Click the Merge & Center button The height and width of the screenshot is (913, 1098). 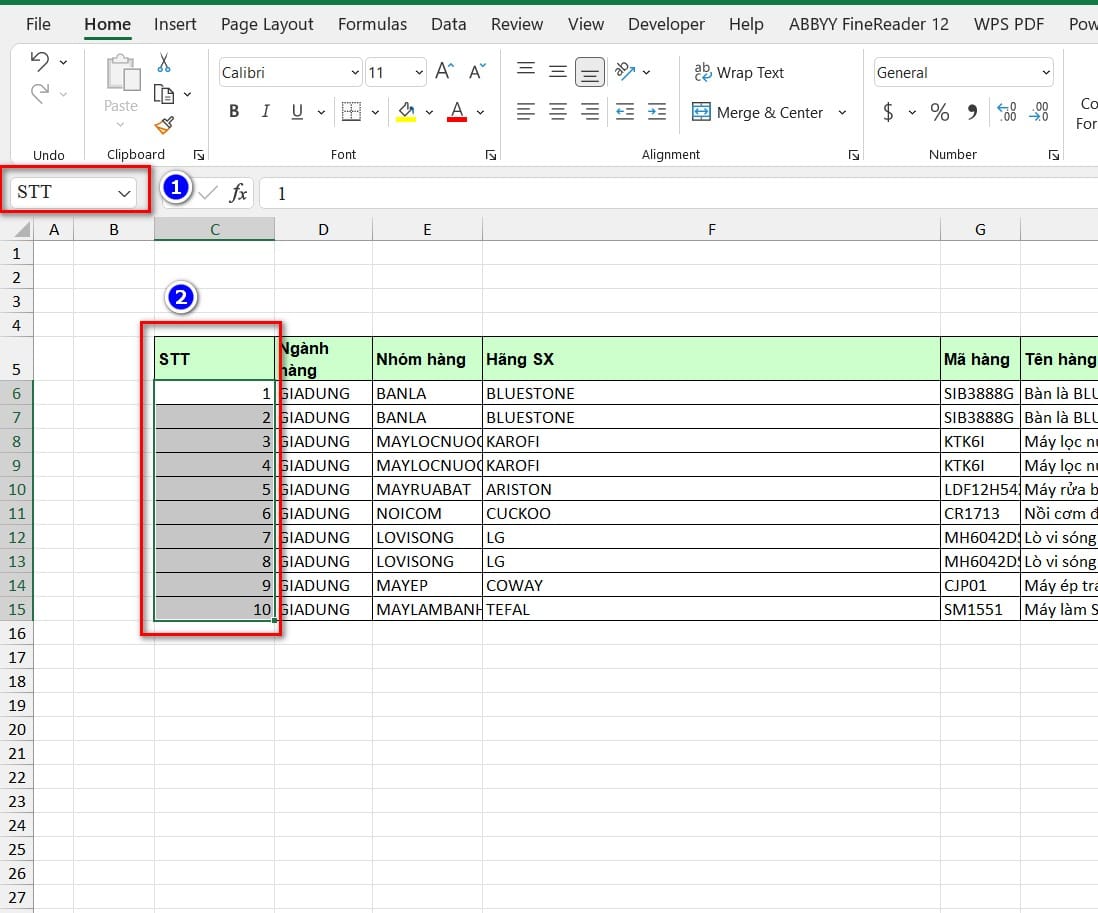(x=757, y=112)
